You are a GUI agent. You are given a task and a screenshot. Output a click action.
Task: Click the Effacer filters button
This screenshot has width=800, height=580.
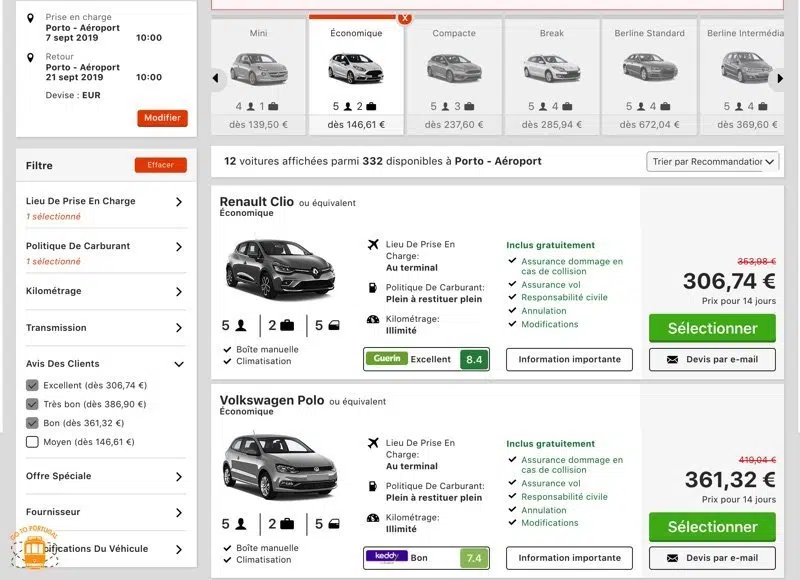point(161,165)
